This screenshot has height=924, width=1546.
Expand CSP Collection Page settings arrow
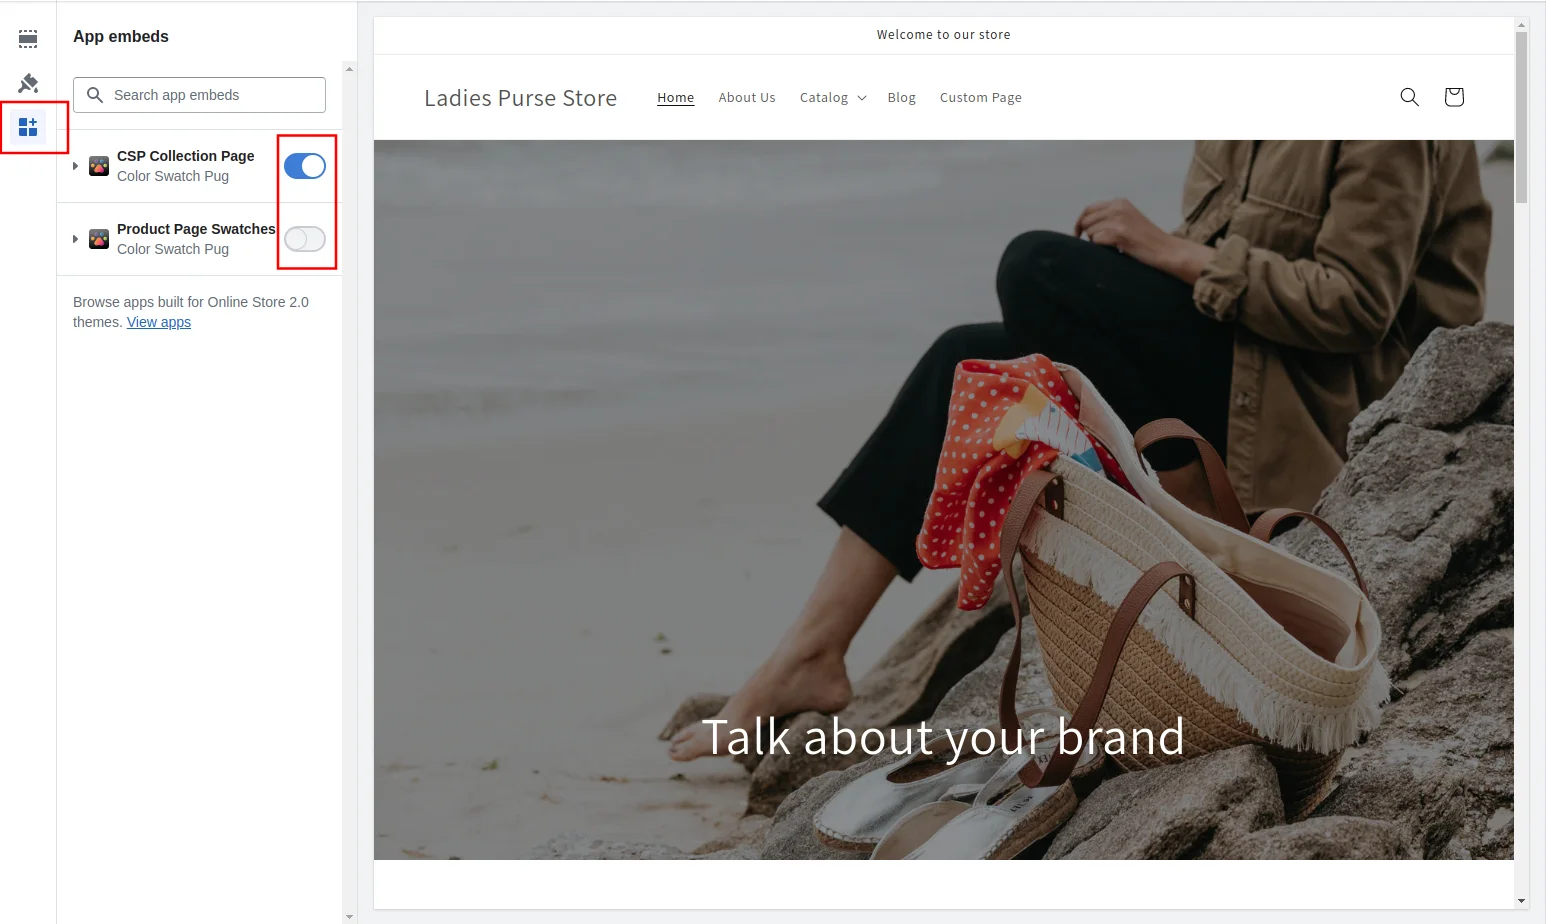[x=75, y=166]
